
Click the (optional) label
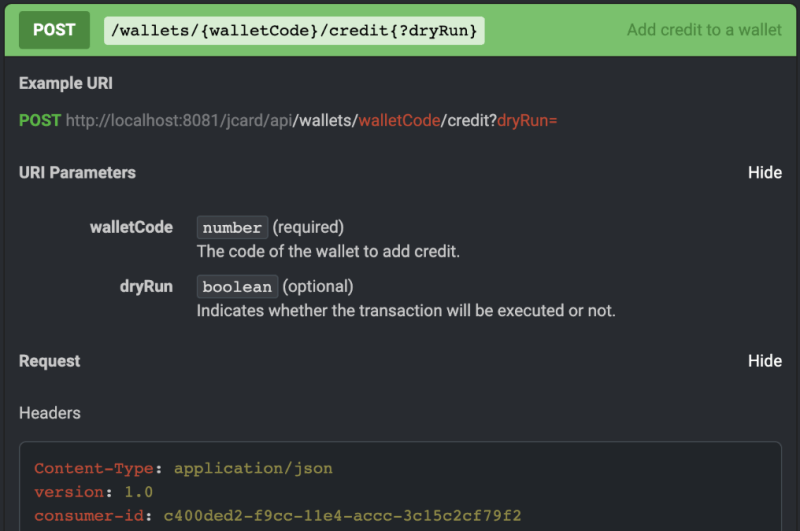coord(318,286)
